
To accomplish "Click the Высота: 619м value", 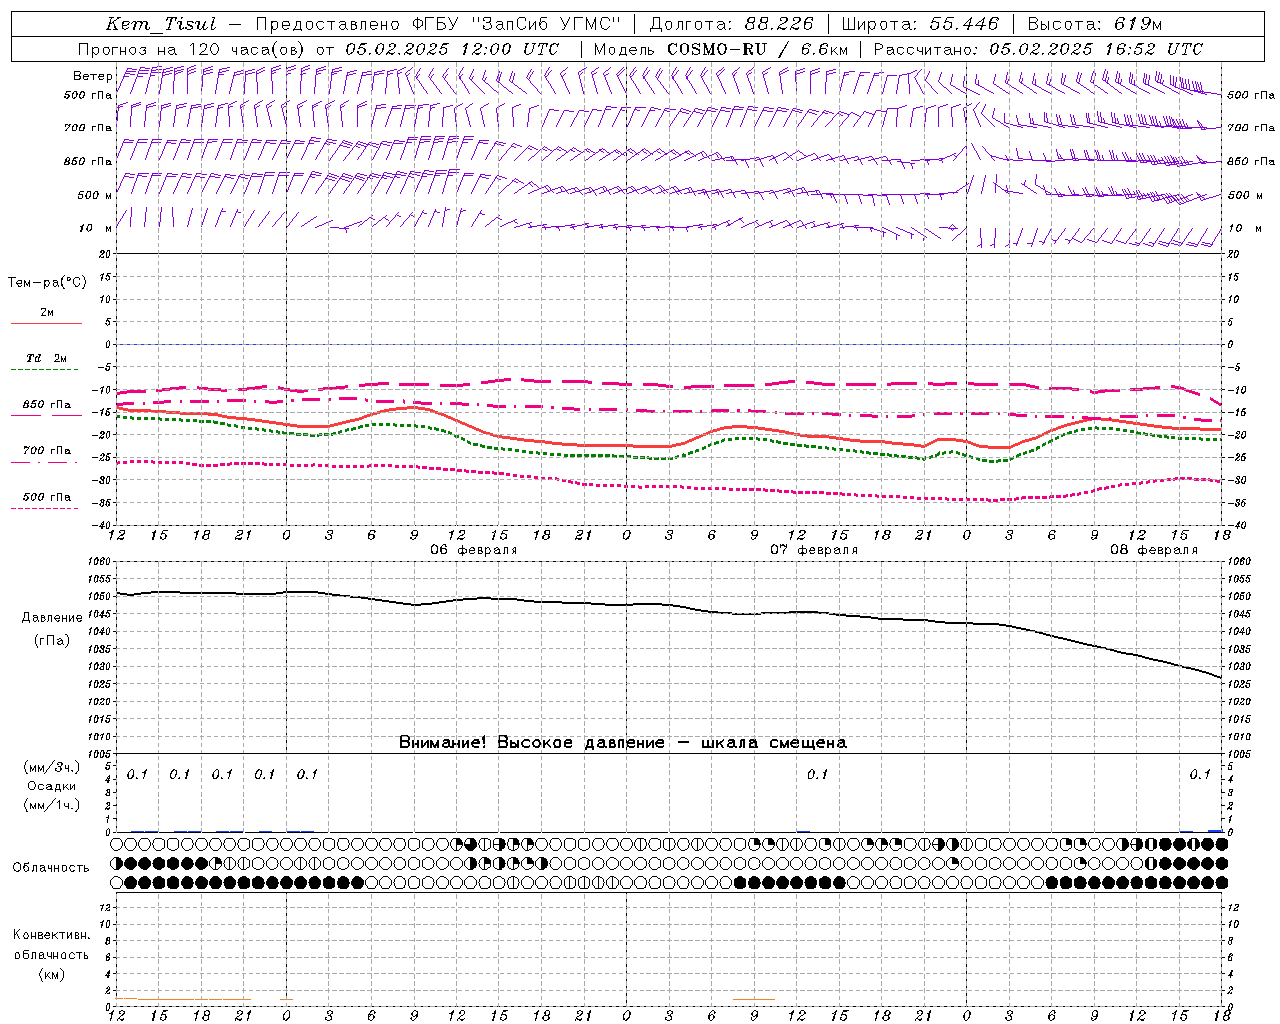I will (x=1095, y=24).
